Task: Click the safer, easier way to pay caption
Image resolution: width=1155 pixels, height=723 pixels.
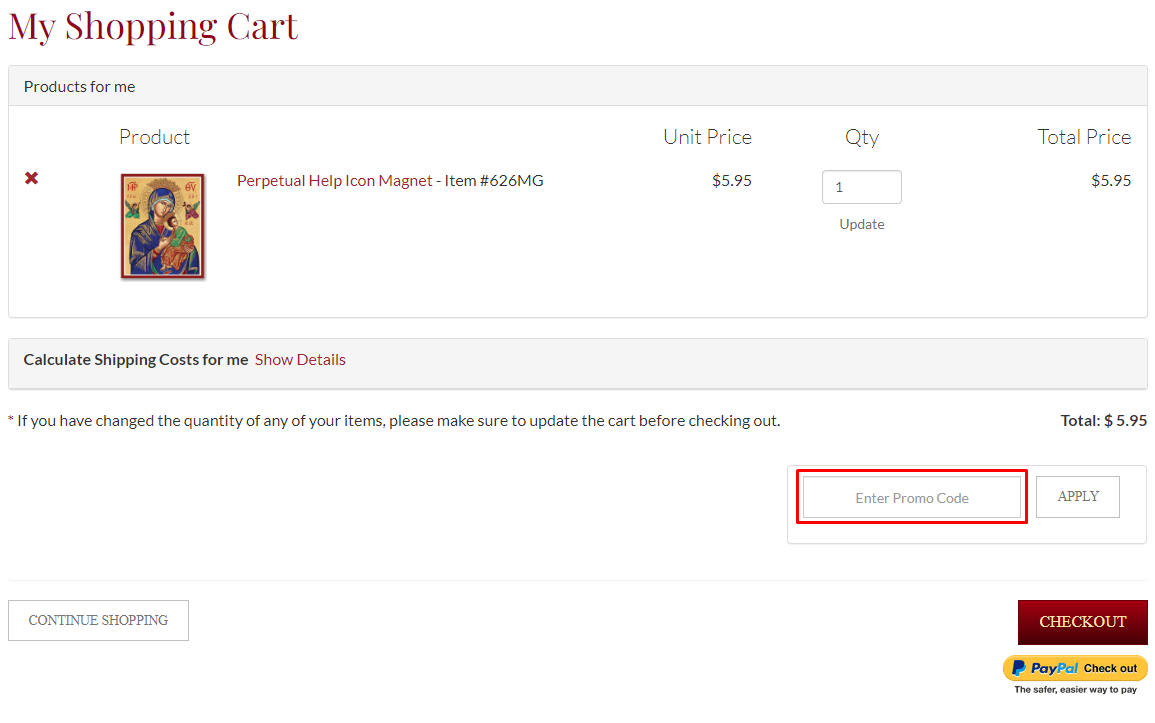Action: click(1075, 690)
